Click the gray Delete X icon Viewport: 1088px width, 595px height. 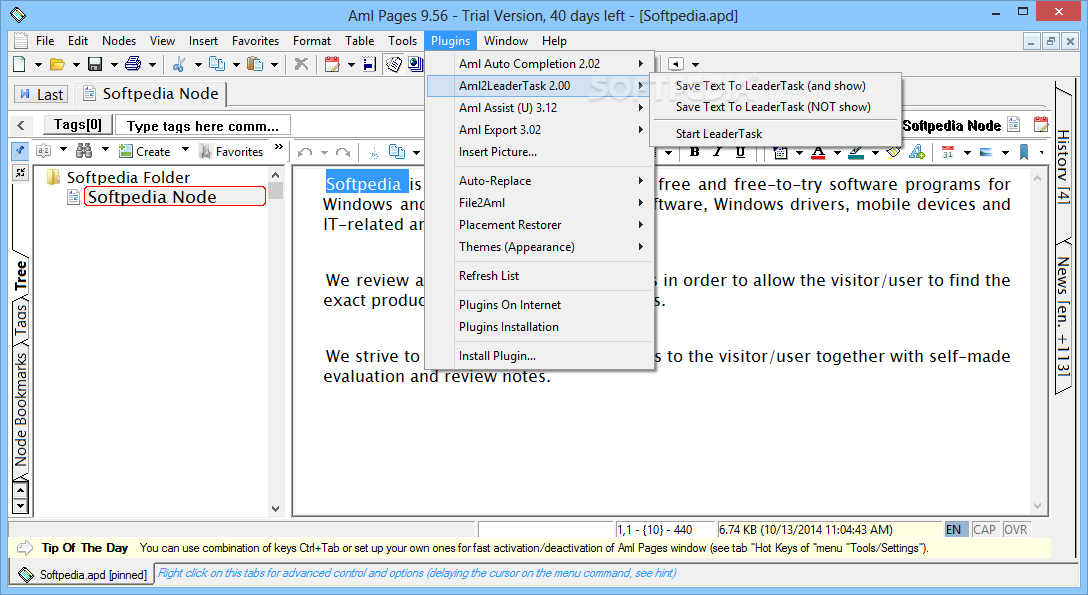(301, 64)
